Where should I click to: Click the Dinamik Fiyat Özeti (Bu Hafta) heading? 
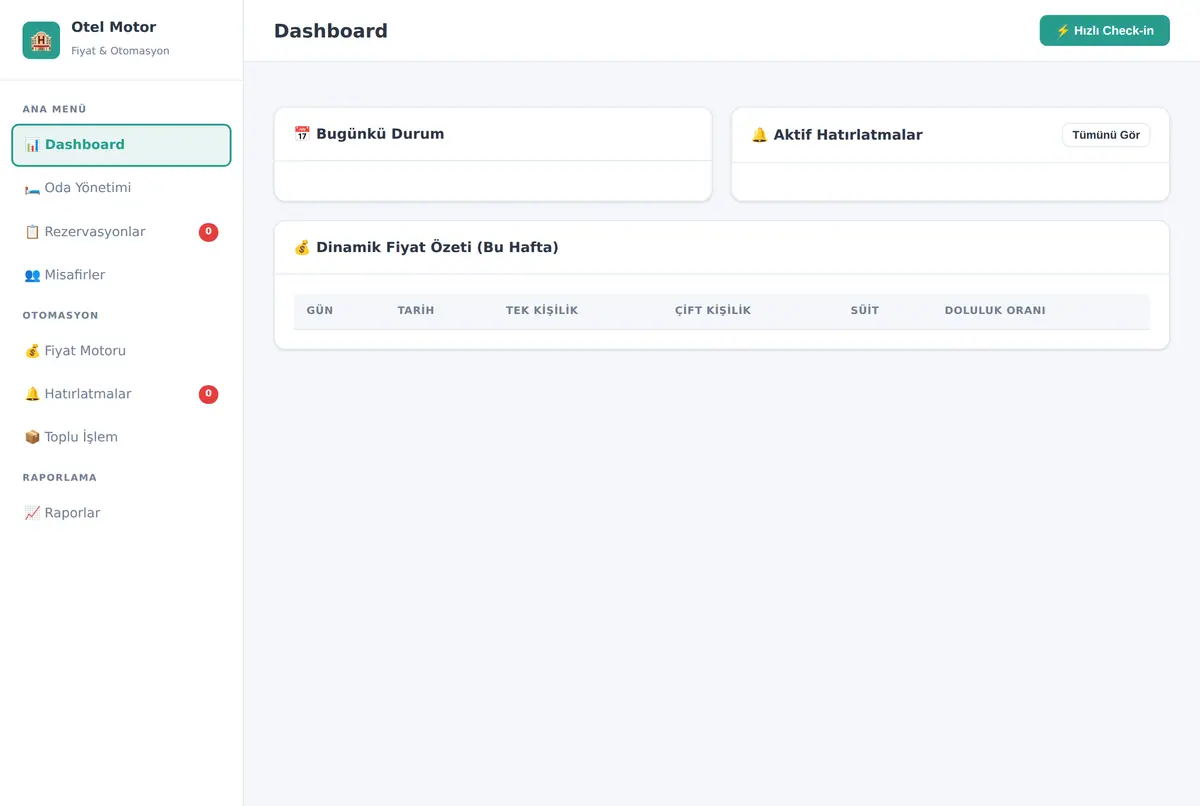pos(437,247)
